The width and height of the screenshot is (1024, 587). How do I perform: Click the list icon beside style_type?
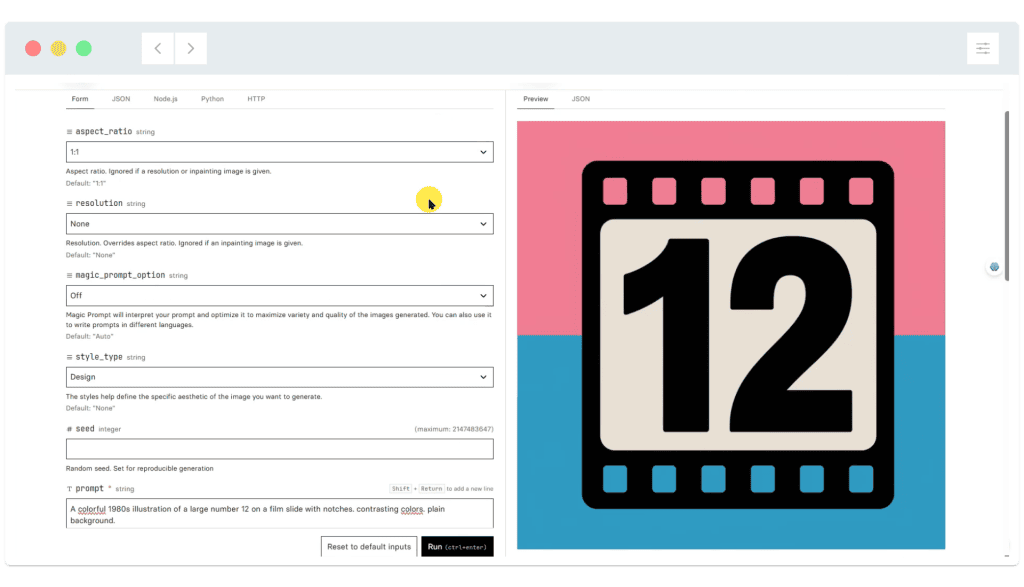coord(69,357)
